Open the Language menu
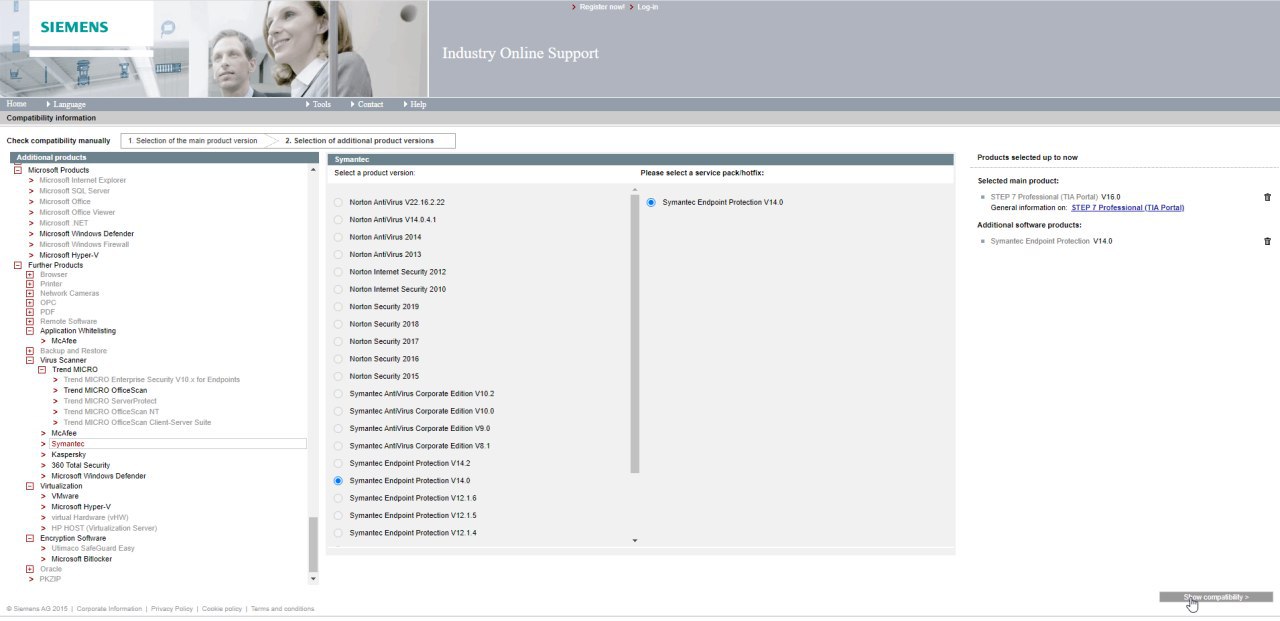 69,104
